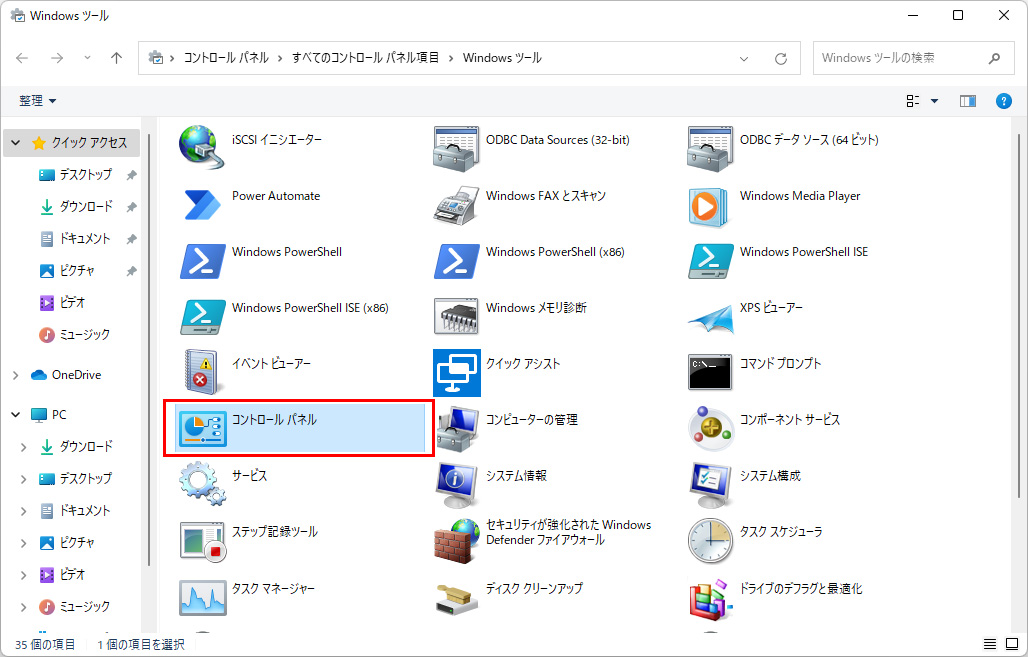Go back with the back arrow
Image resolution: width=1028 pixels, height=657 pixels.
pyautogui.click(x=22, y=58)
